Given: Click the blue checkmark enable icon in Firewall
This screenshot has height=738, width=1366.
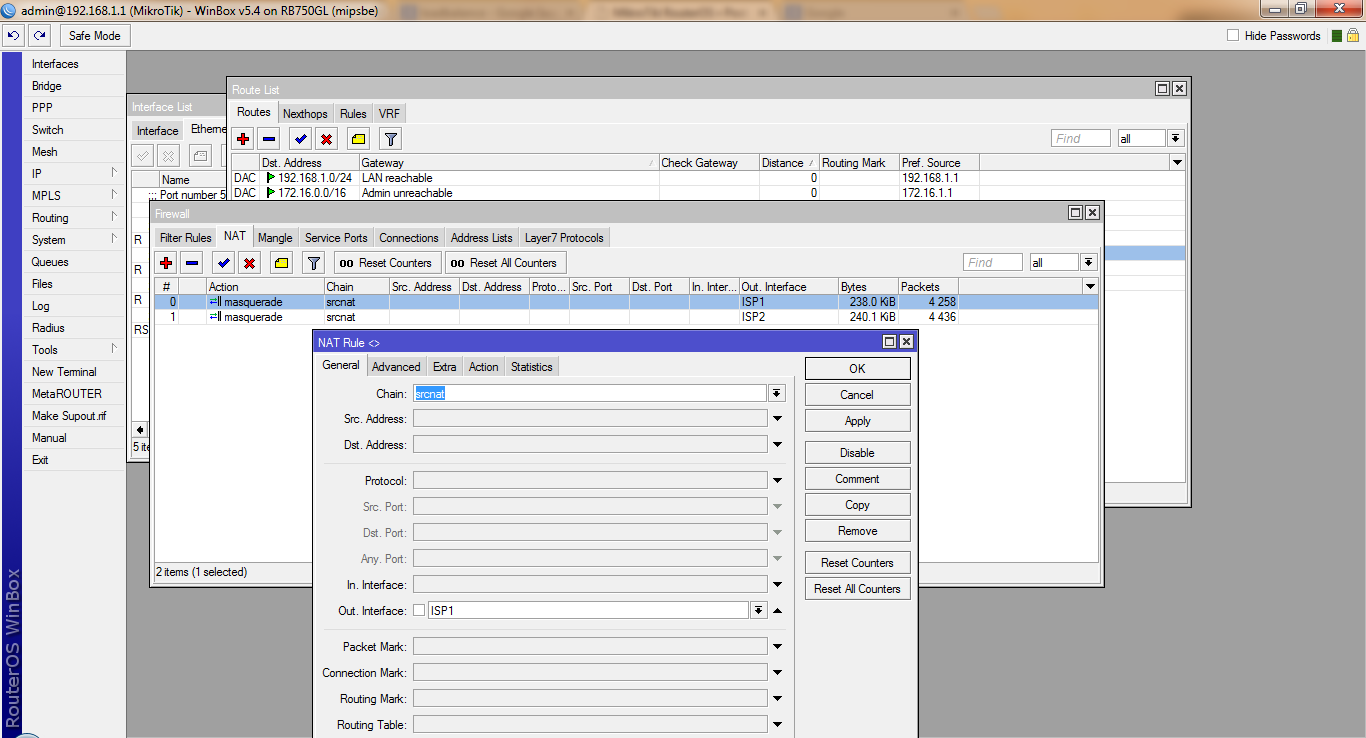Looking at the screenshot, I should click(x=224, y=263).
